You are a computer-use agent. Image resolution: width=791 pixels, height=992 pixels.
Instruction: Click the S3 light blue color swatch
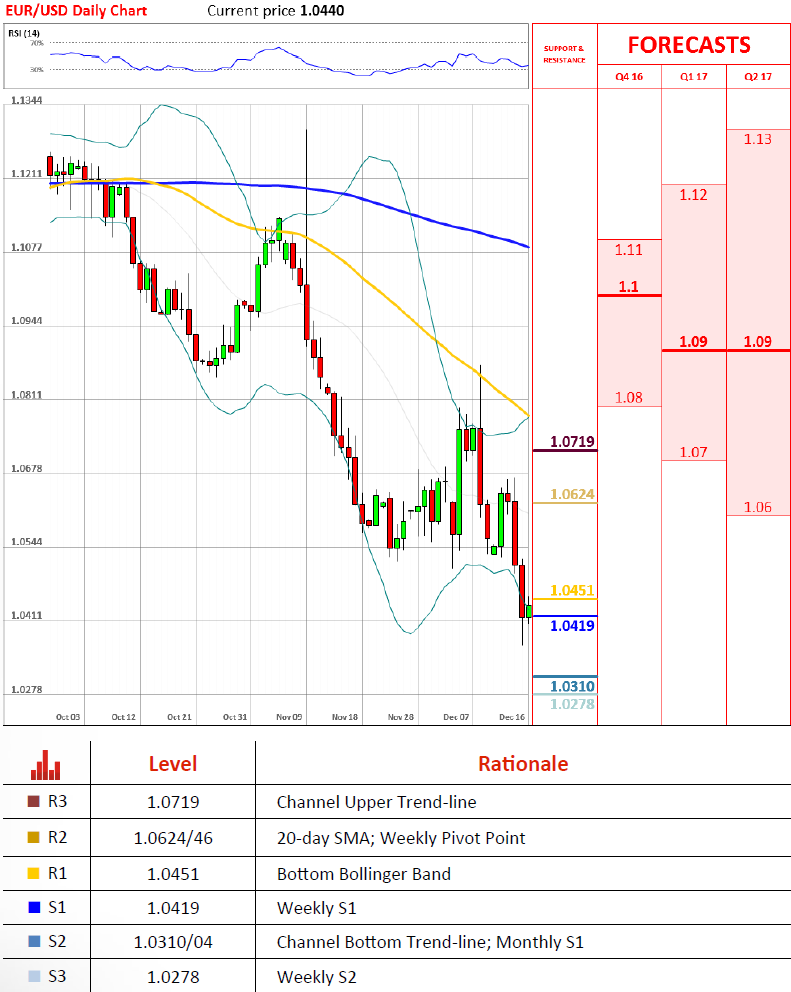[x=35, y=976]
